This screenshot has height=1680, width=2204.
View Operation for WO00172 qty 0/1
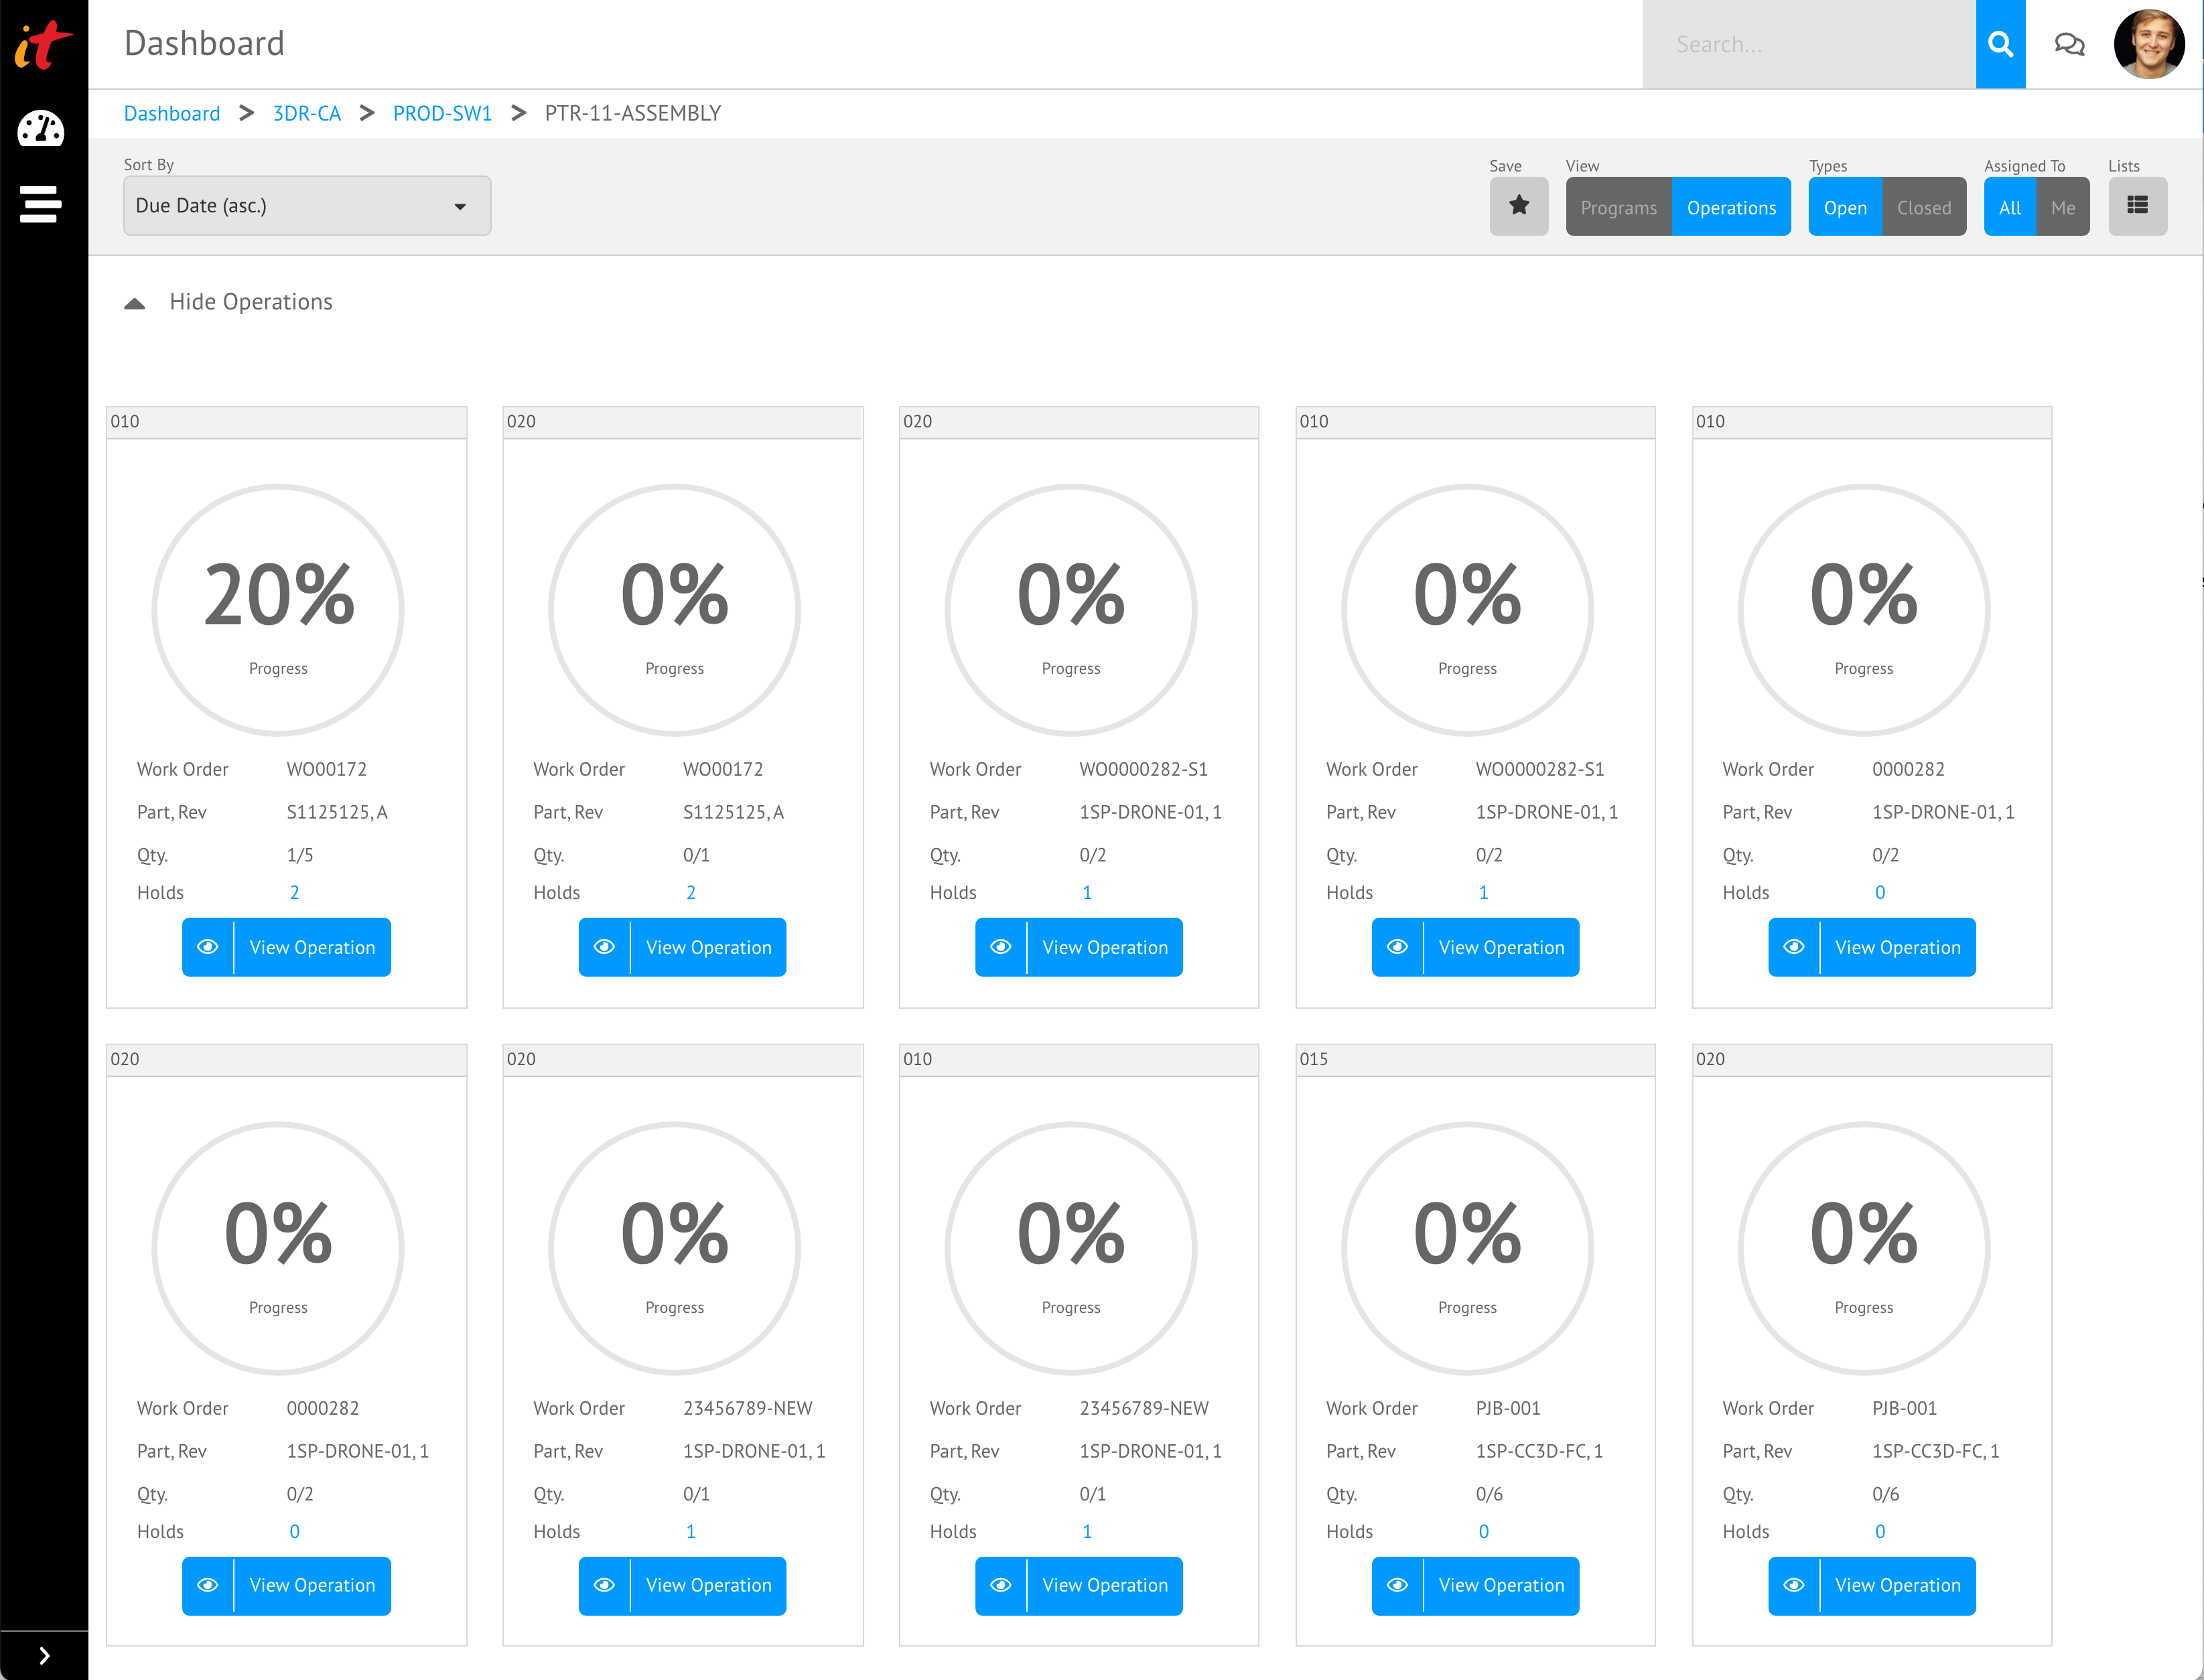[x=682, y=947]
